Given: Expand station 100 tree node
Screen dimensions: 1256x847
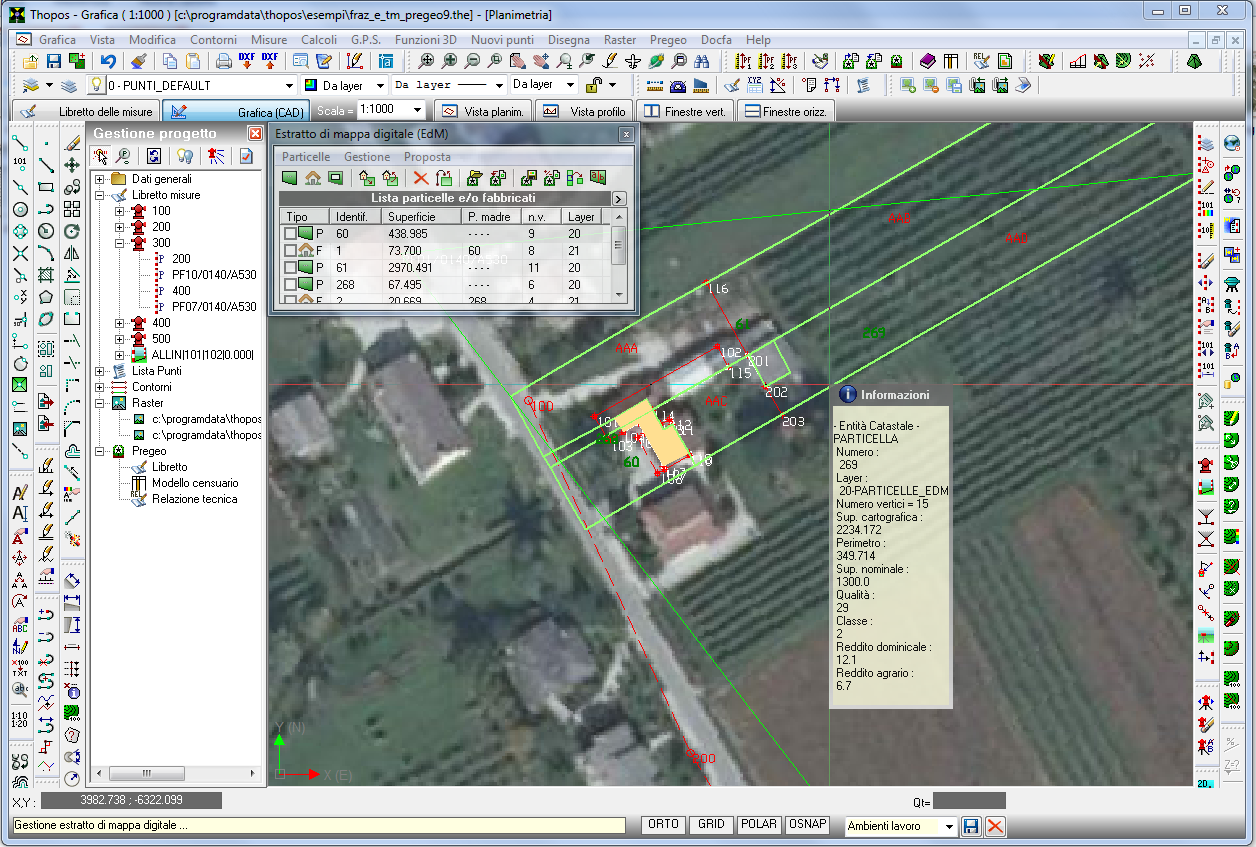Looking at the screenshot, I should (x=119, y=211).
